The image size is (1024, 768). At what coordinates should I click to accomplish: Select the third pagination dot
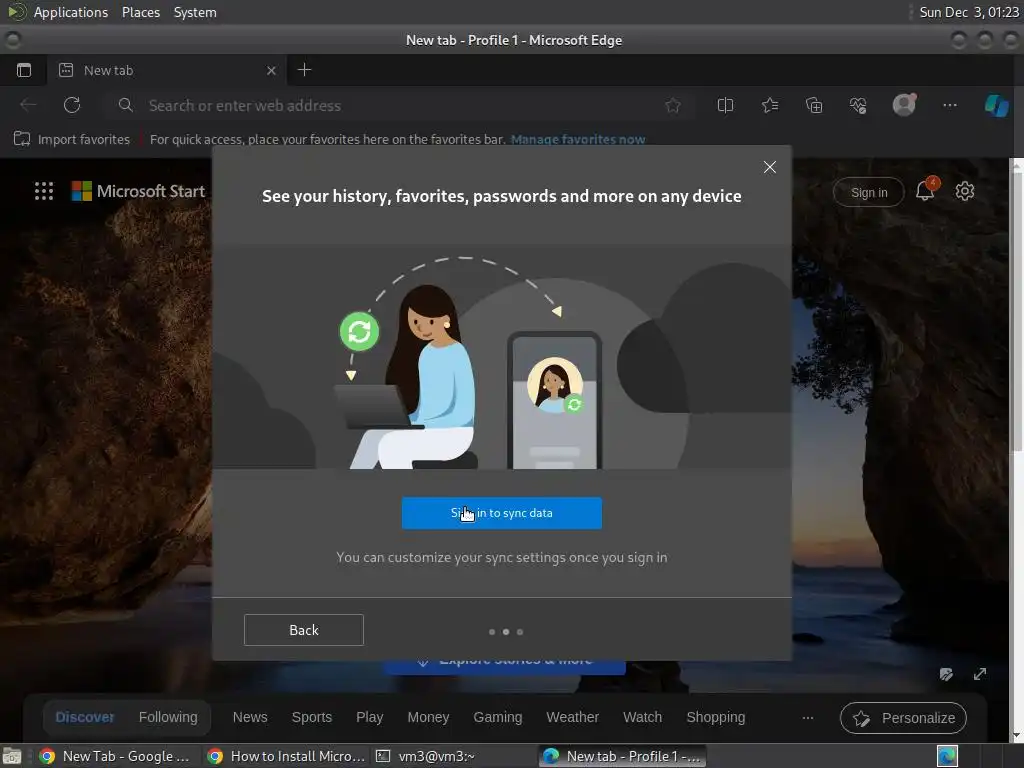[x=520, y=632]
